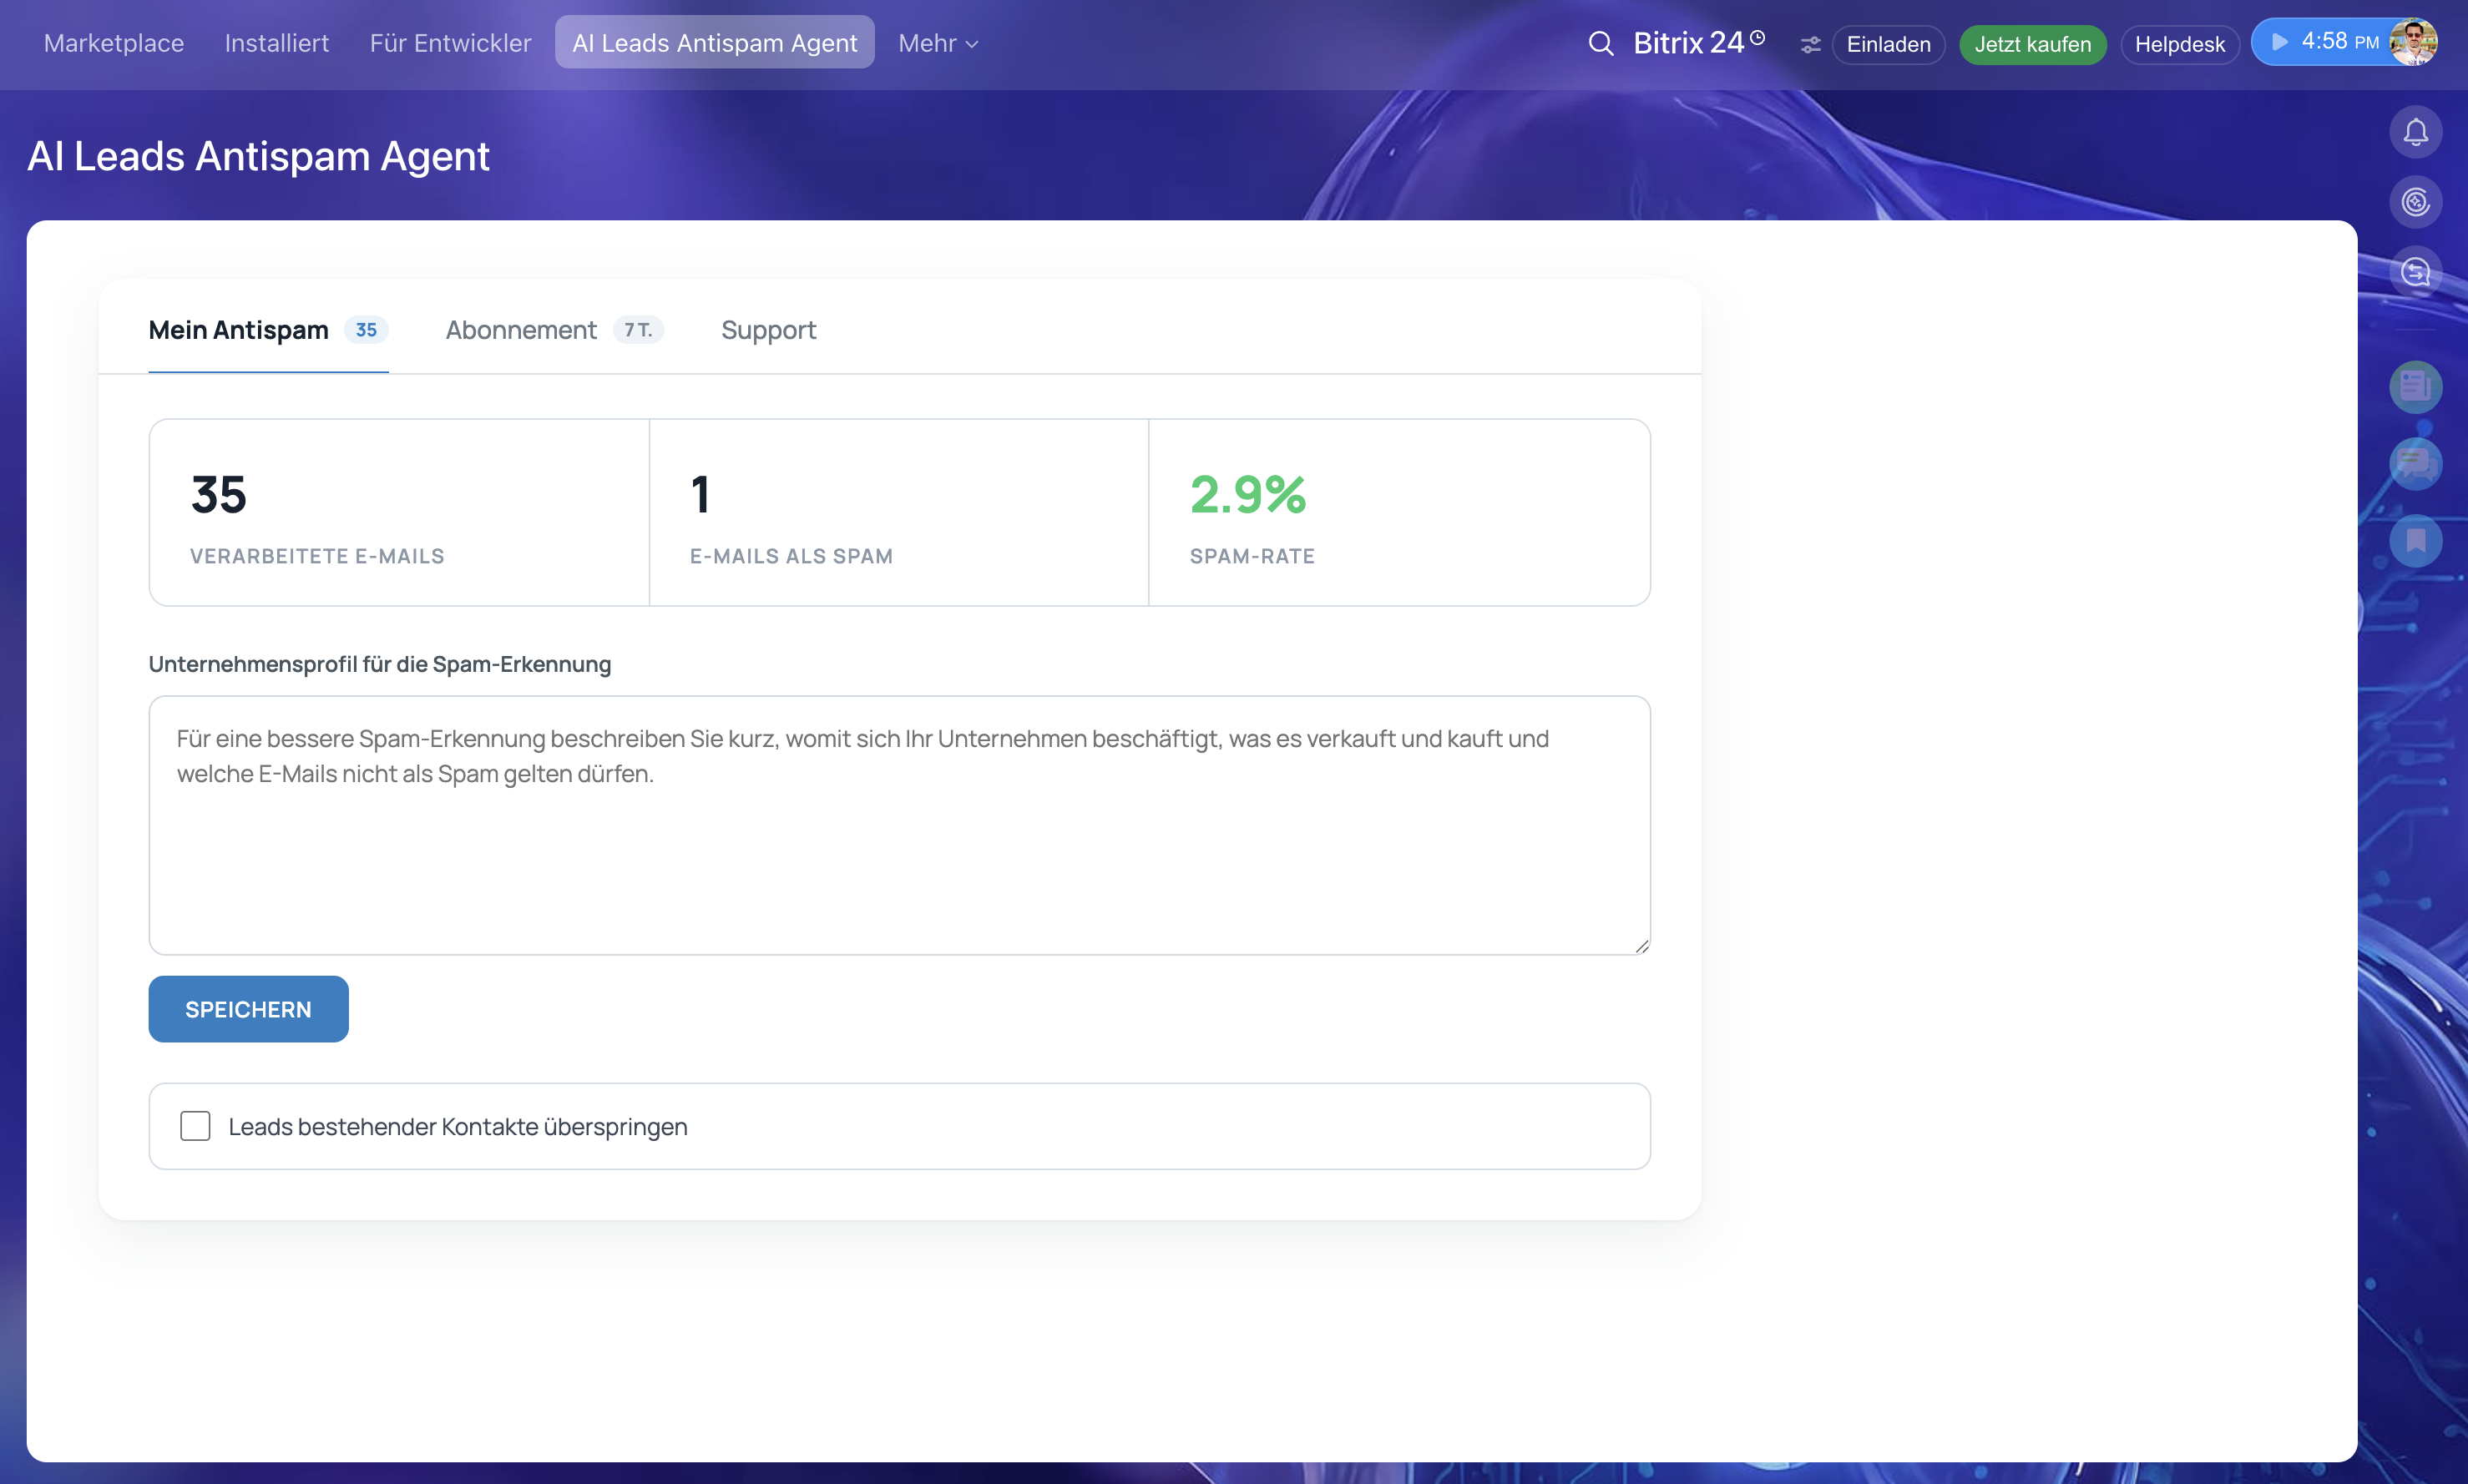Expand the Mehr dropdown menu
This screenshot has width=2468, height=1484.
(938, 43)
